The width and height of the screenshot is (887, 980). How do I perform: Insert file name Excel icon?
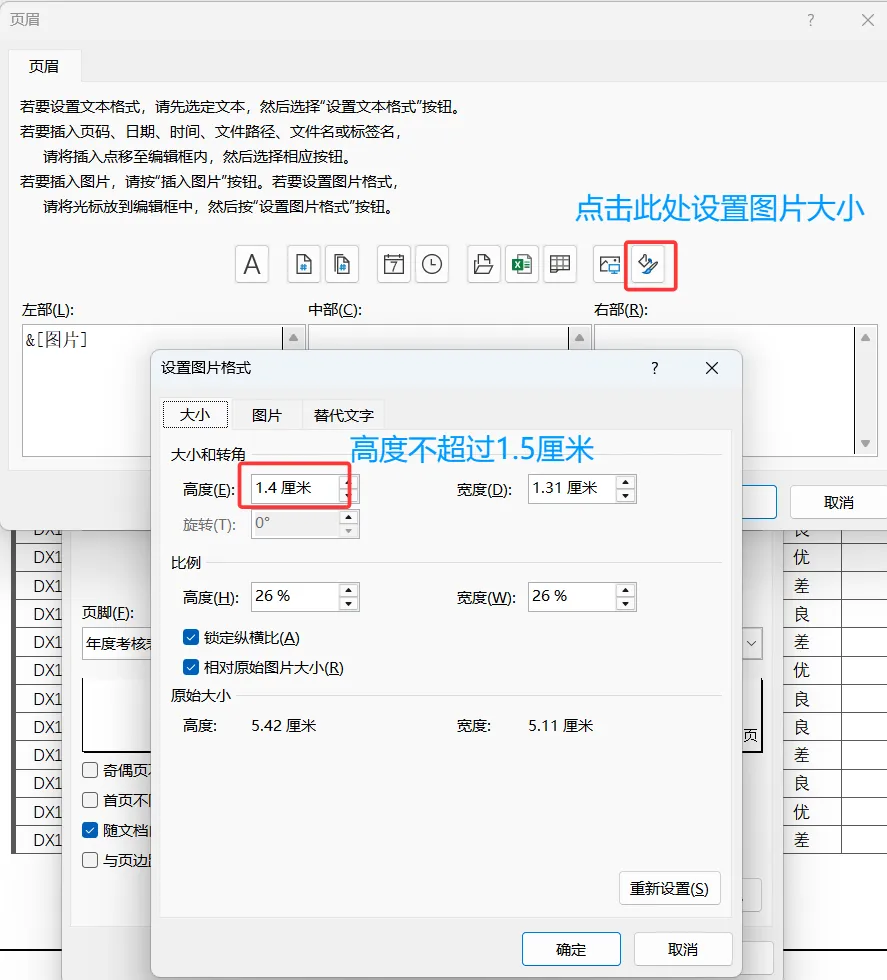click(x=522, y=264)
